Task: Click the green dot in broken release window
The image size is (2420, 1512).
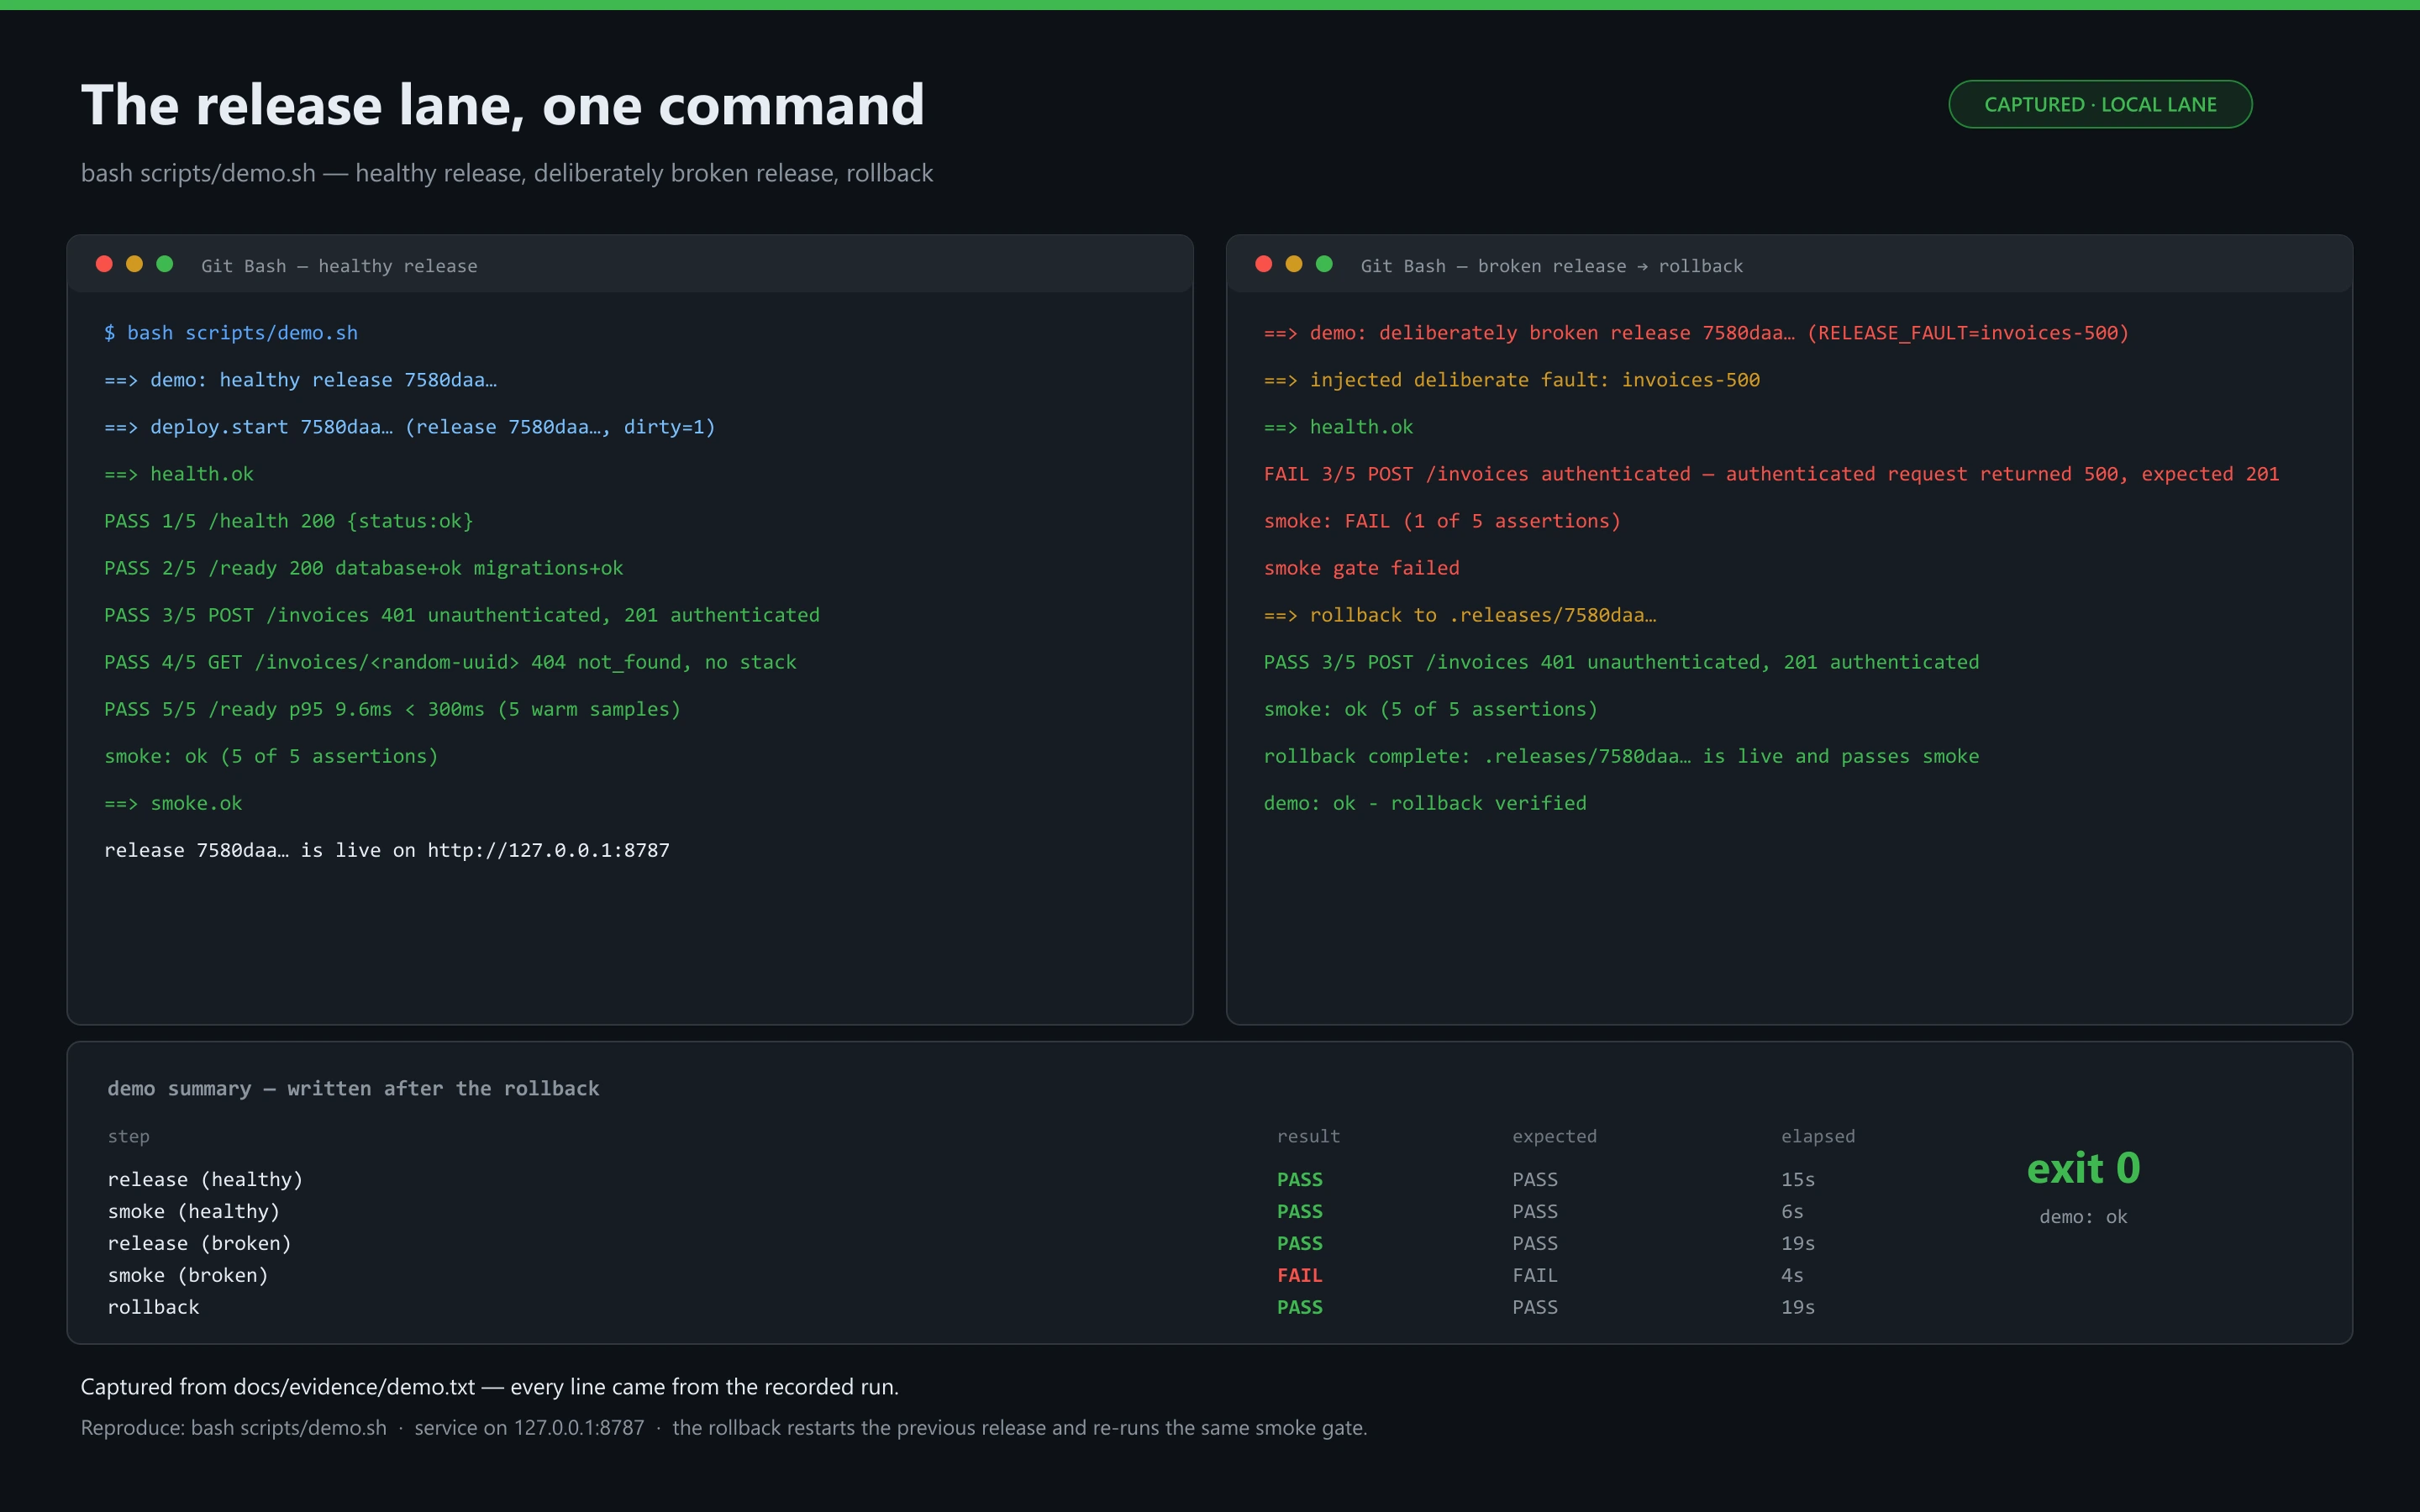Action: (x=1325, y=264)
